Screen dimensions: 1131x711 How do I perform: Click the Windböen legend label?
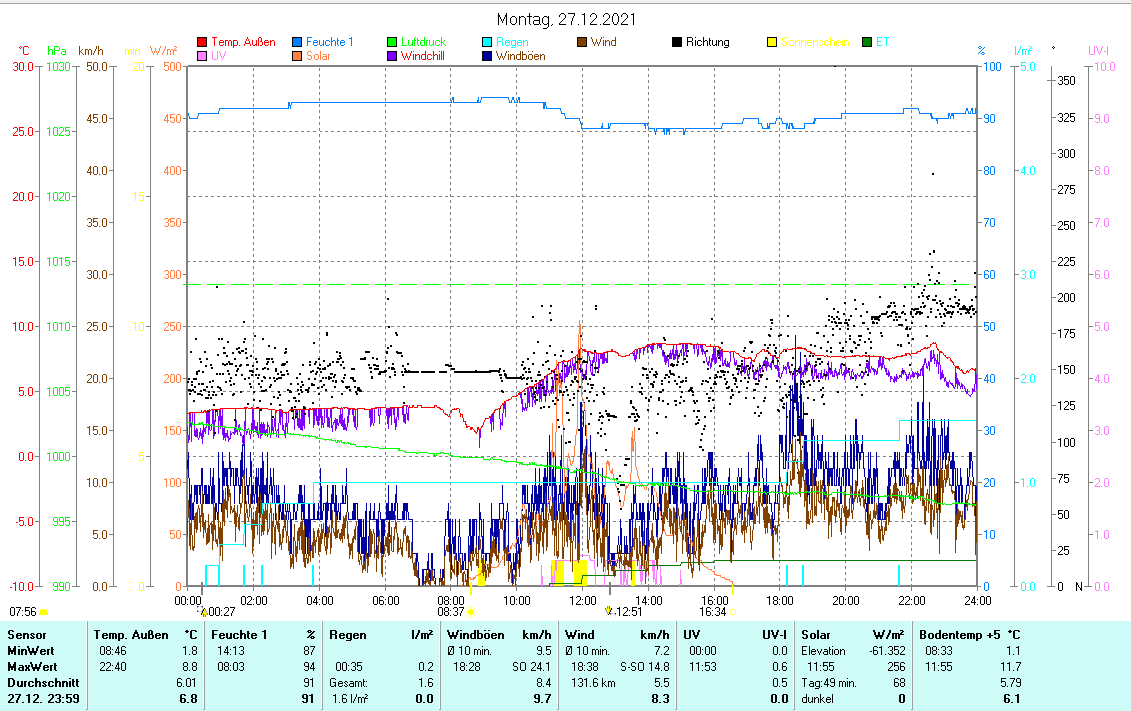520,57
